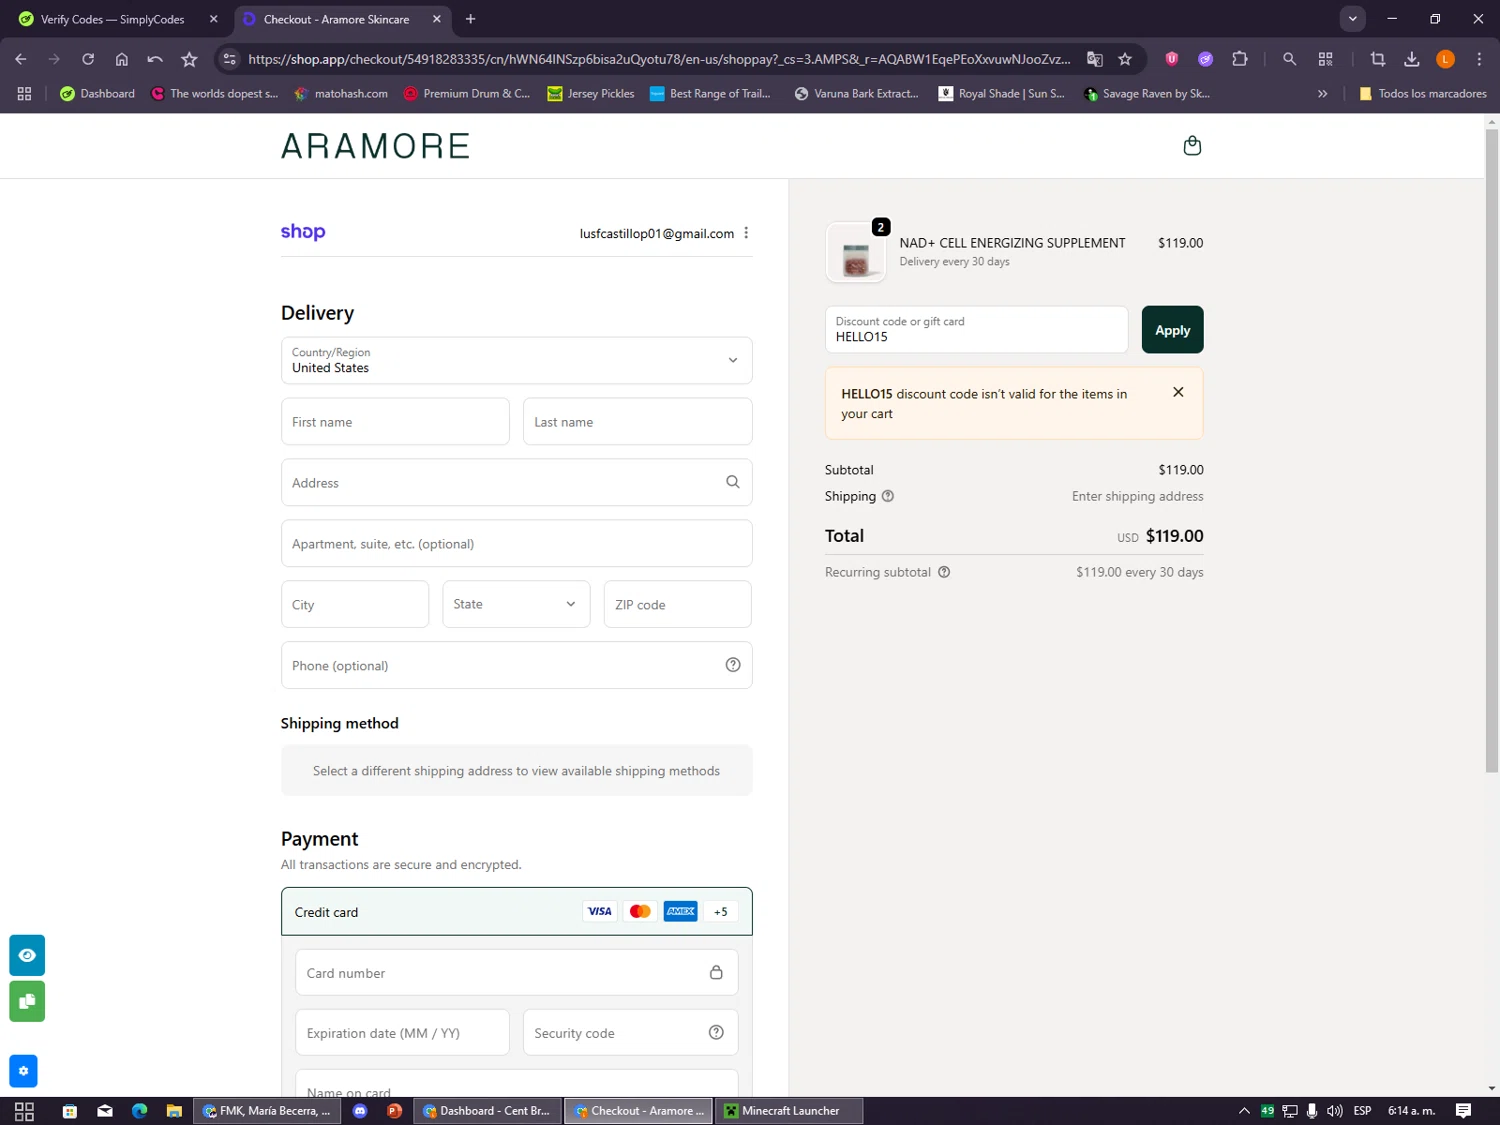Open the Mail app from taskbar
This screenshot has width=1500, height=1125.
(105, 1111)
